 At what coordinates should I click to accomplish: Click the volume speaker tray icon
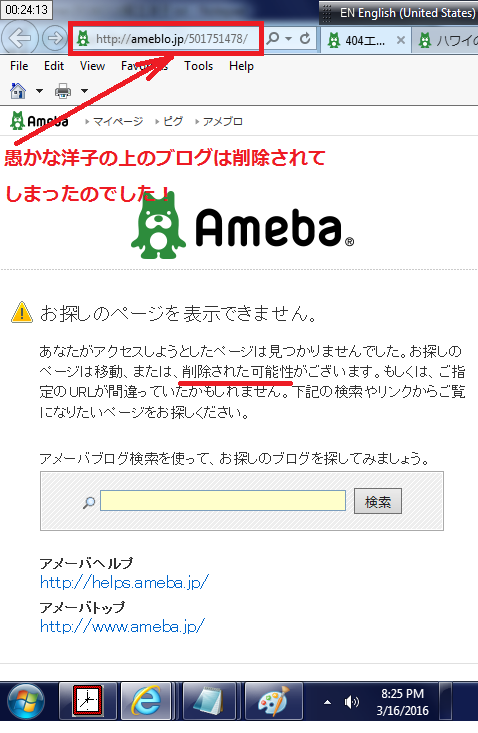pos(351,702)
